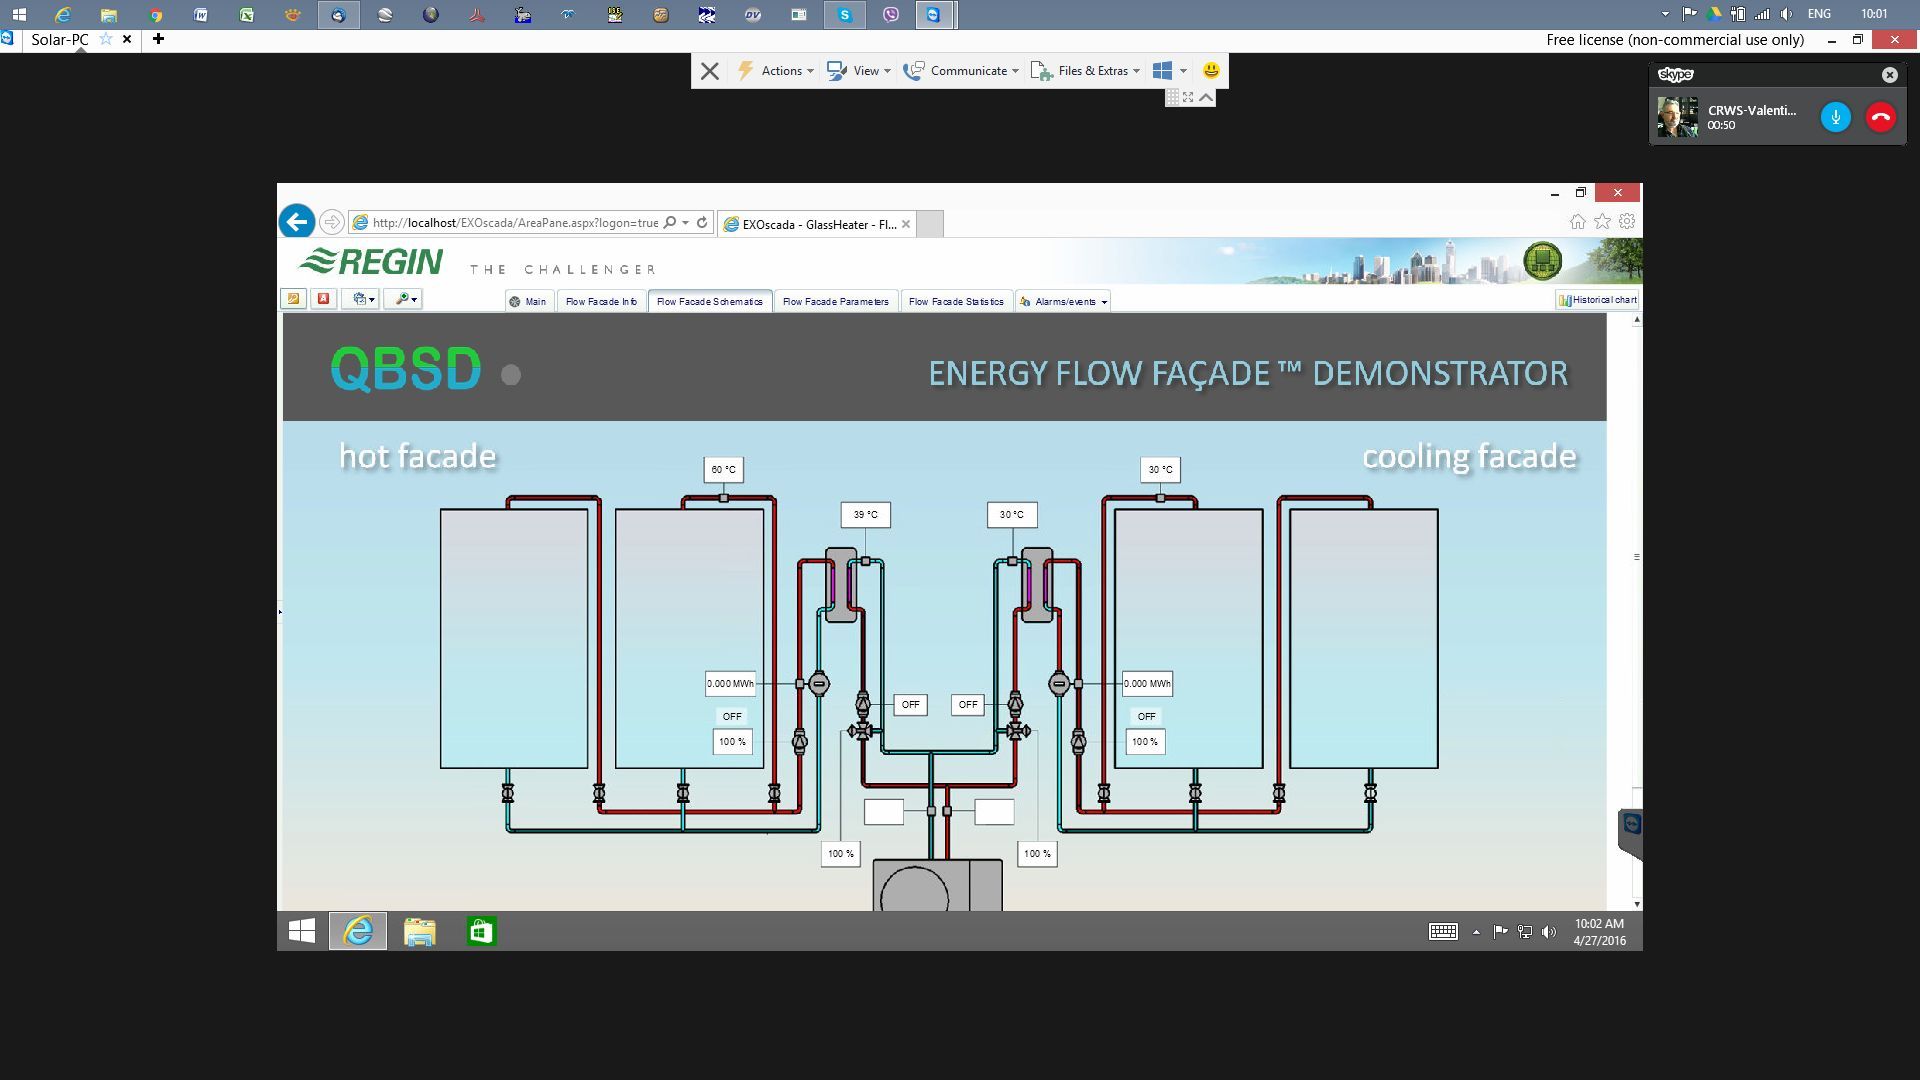Click the smiley feedback icon
Screen dimensions: 1920x1080
pyautogui.click(x=1211, y=70)
